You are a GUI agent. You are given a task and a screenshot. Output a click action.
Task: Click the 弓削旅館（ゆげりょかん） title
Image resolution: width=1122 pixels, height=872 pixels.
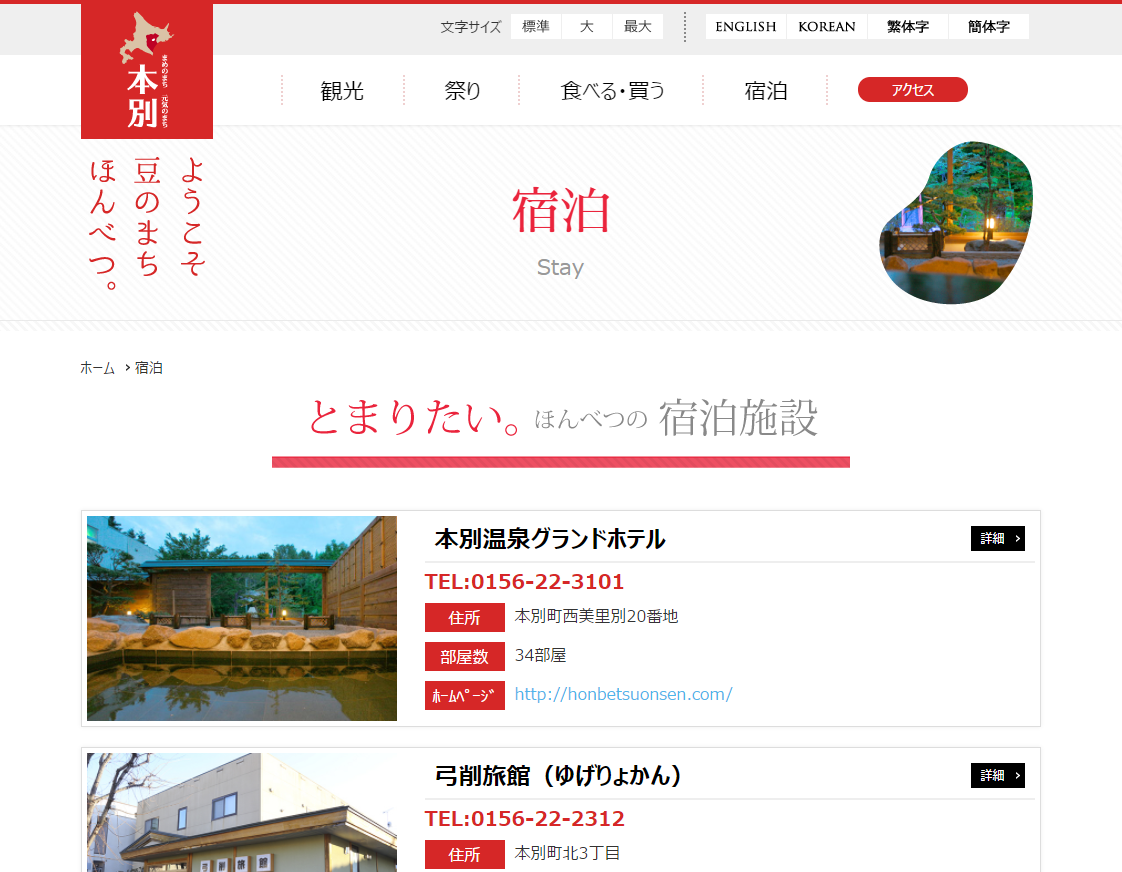coord(558,775)
